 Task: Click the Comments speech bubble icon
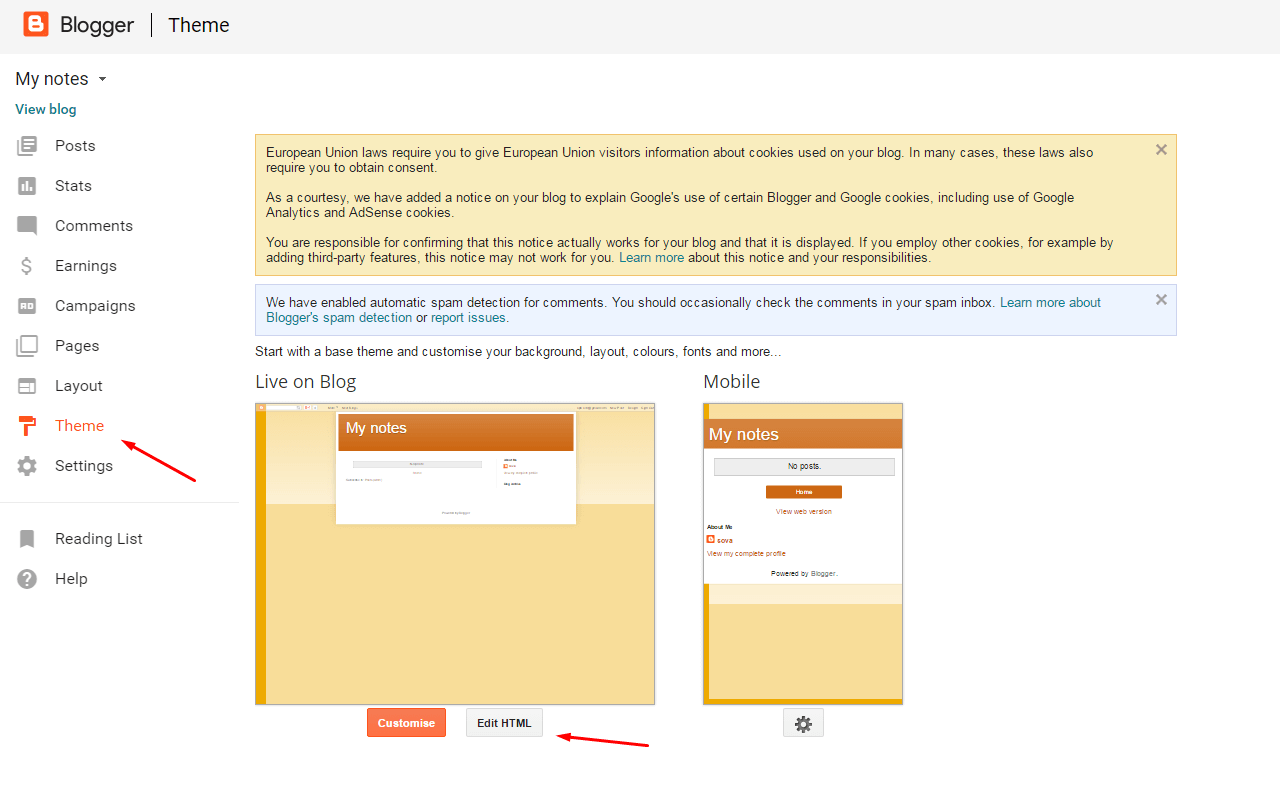[x=27, y=226]
